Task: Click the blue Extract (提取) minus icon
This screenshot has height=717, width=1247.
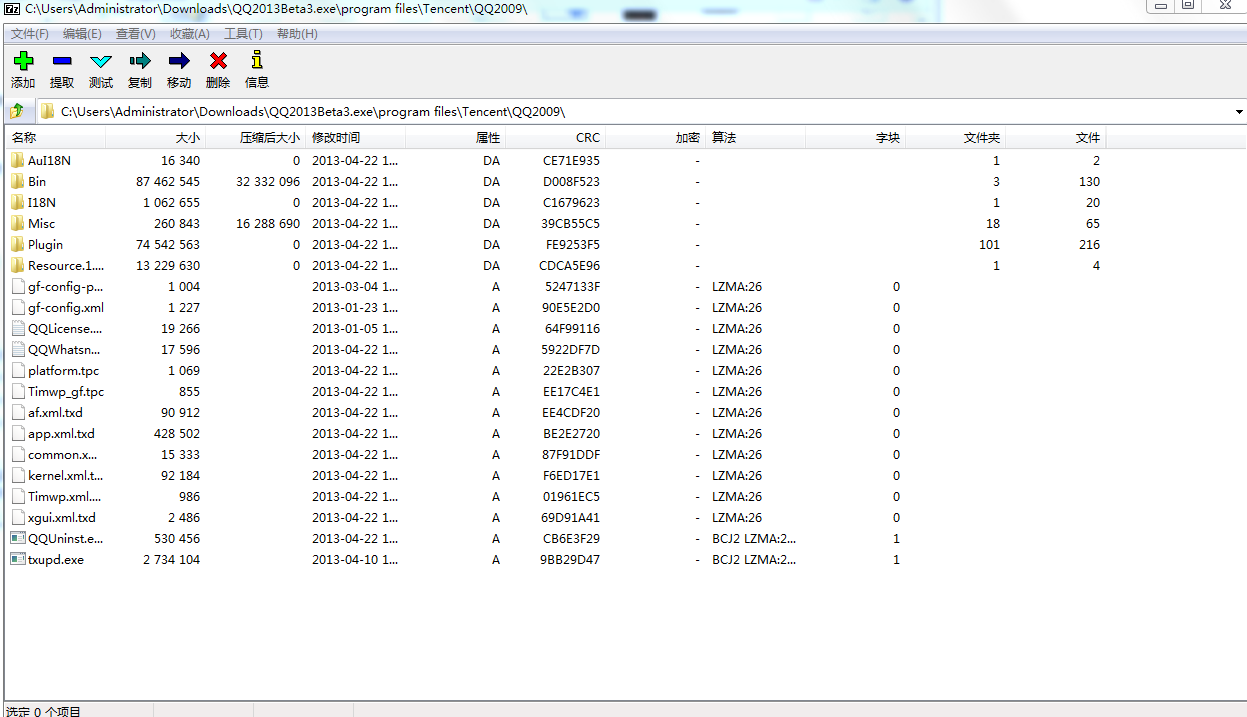Action: tap(62, 61)
